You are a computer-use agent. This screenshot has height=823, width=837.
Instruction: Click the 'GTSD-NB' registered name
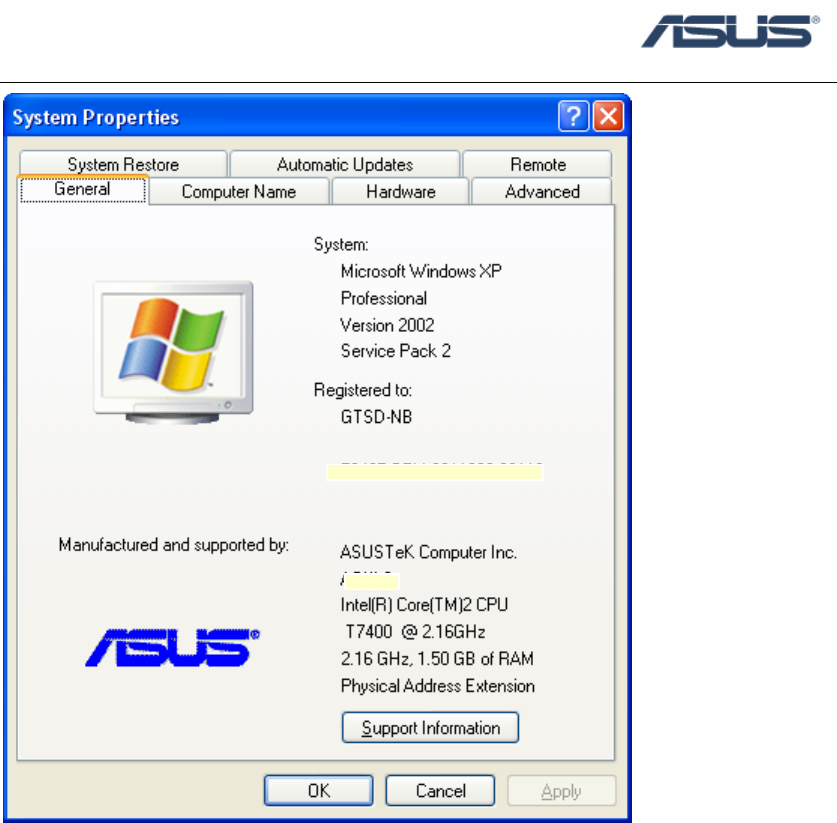click(x=376, y=417)
